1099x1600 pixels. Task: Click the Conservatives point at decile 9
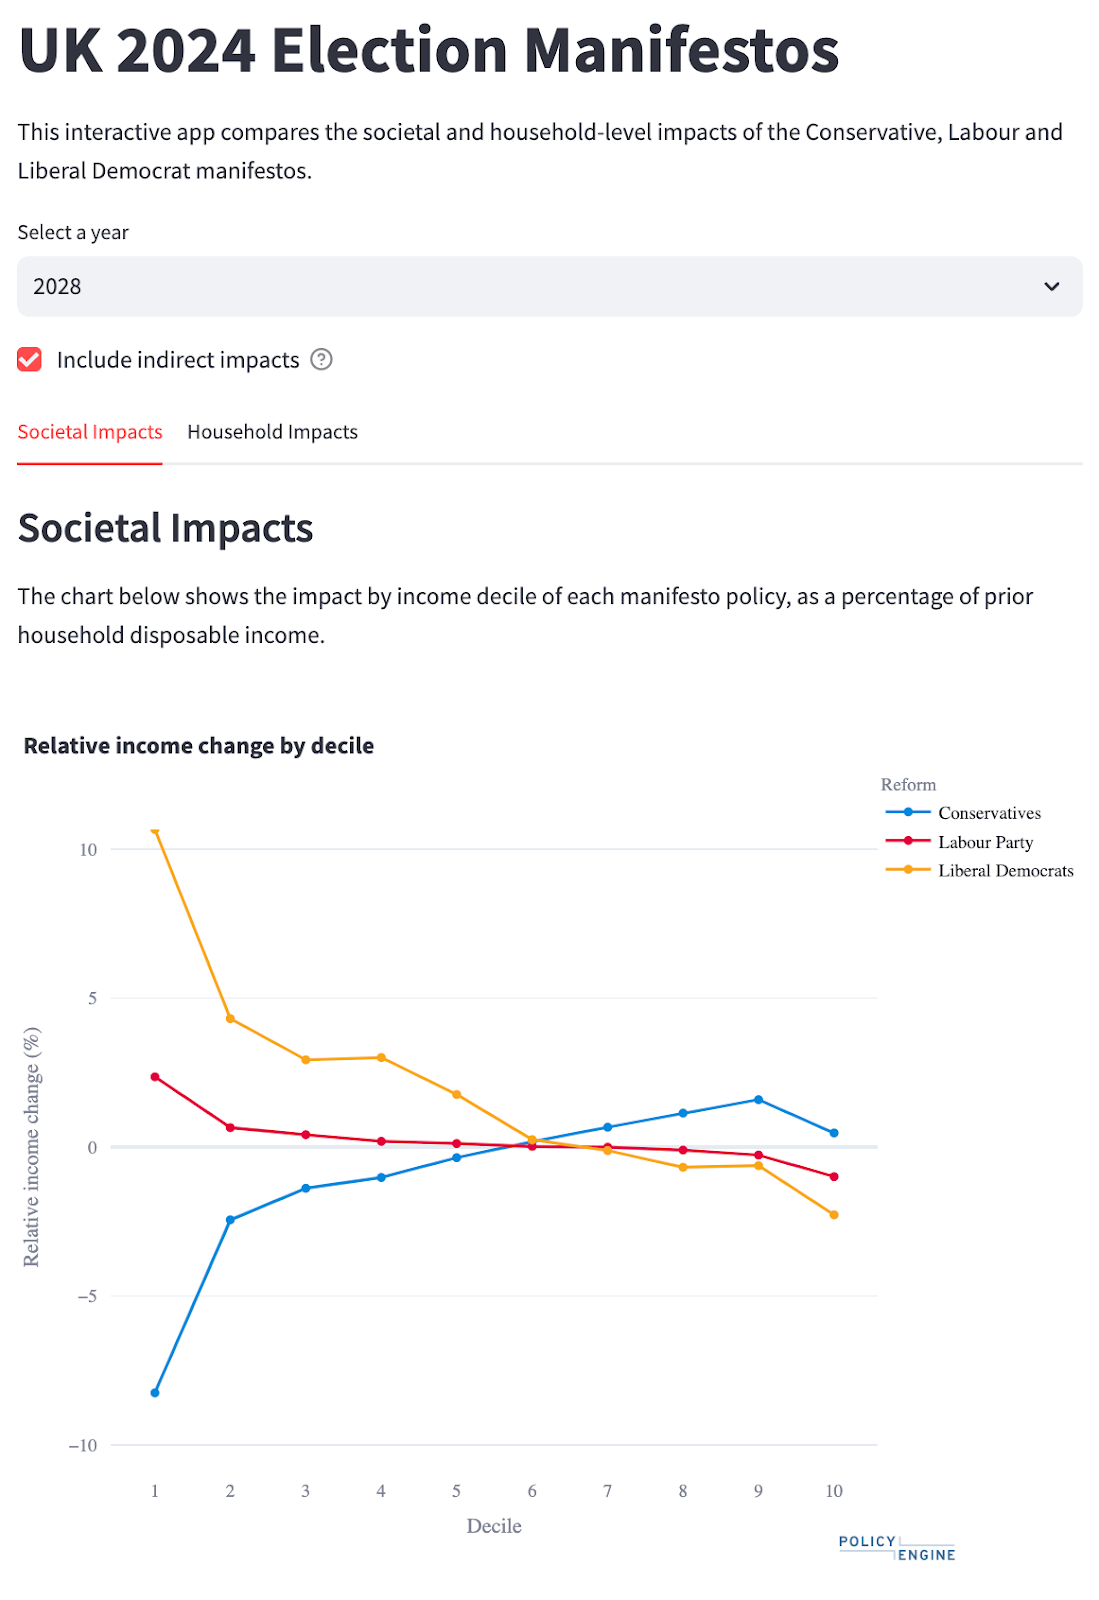click(x=758, y=1100)
